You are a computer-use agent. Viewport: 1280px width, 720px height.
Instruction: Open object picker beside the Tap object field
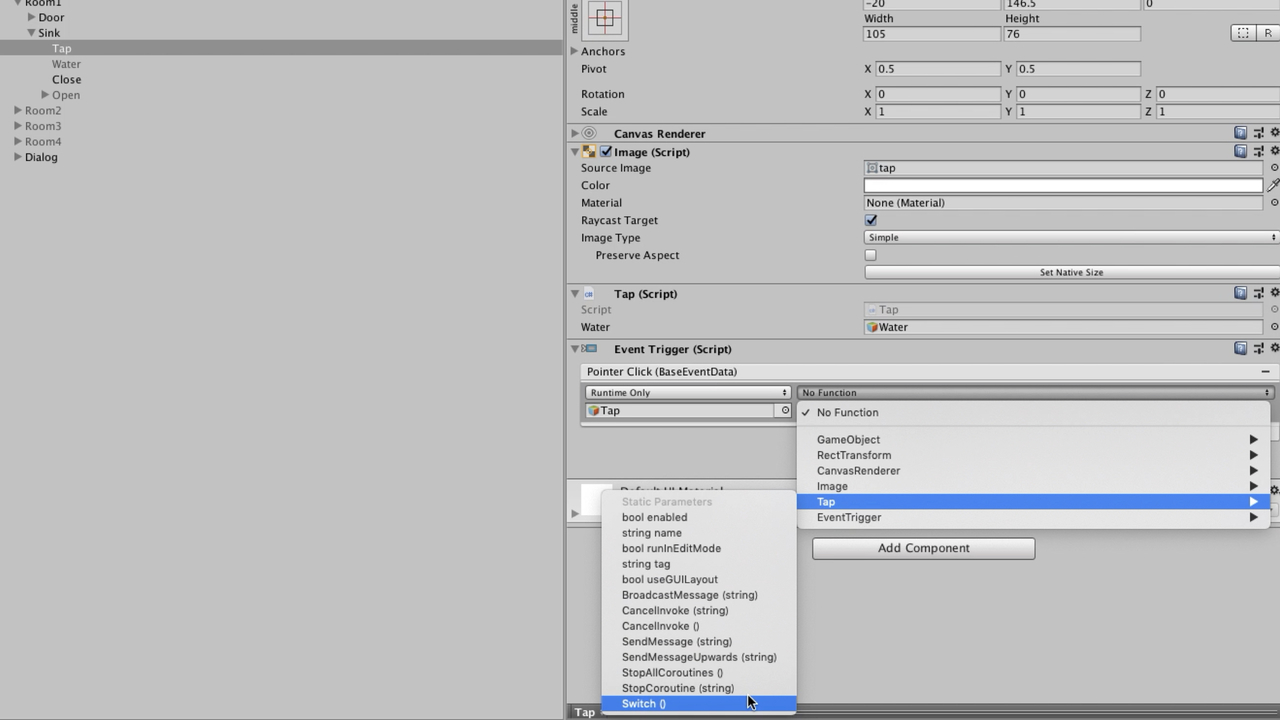785,410
